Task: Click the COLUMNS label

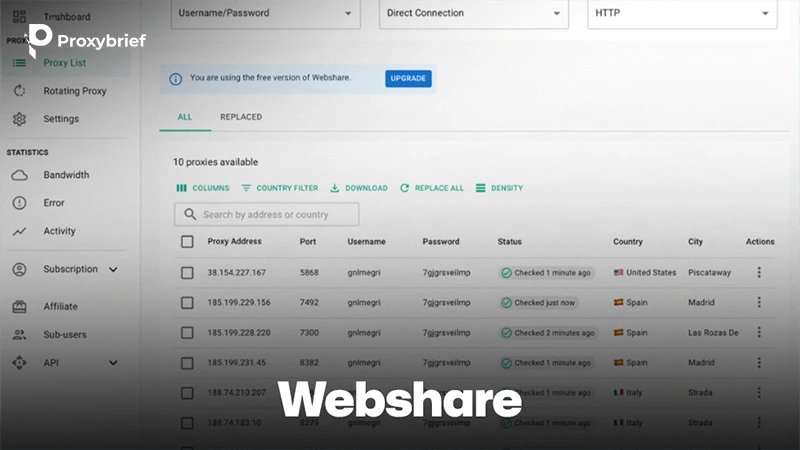Action: [211, 188]
